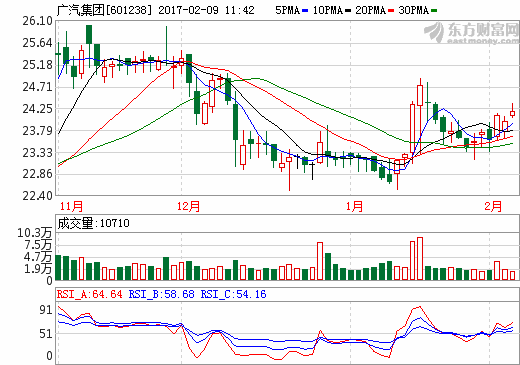The height and width of the screenshot is (365, 520).
Task: Click the blue 5PMA legend color marker
Action: (305, 11)
